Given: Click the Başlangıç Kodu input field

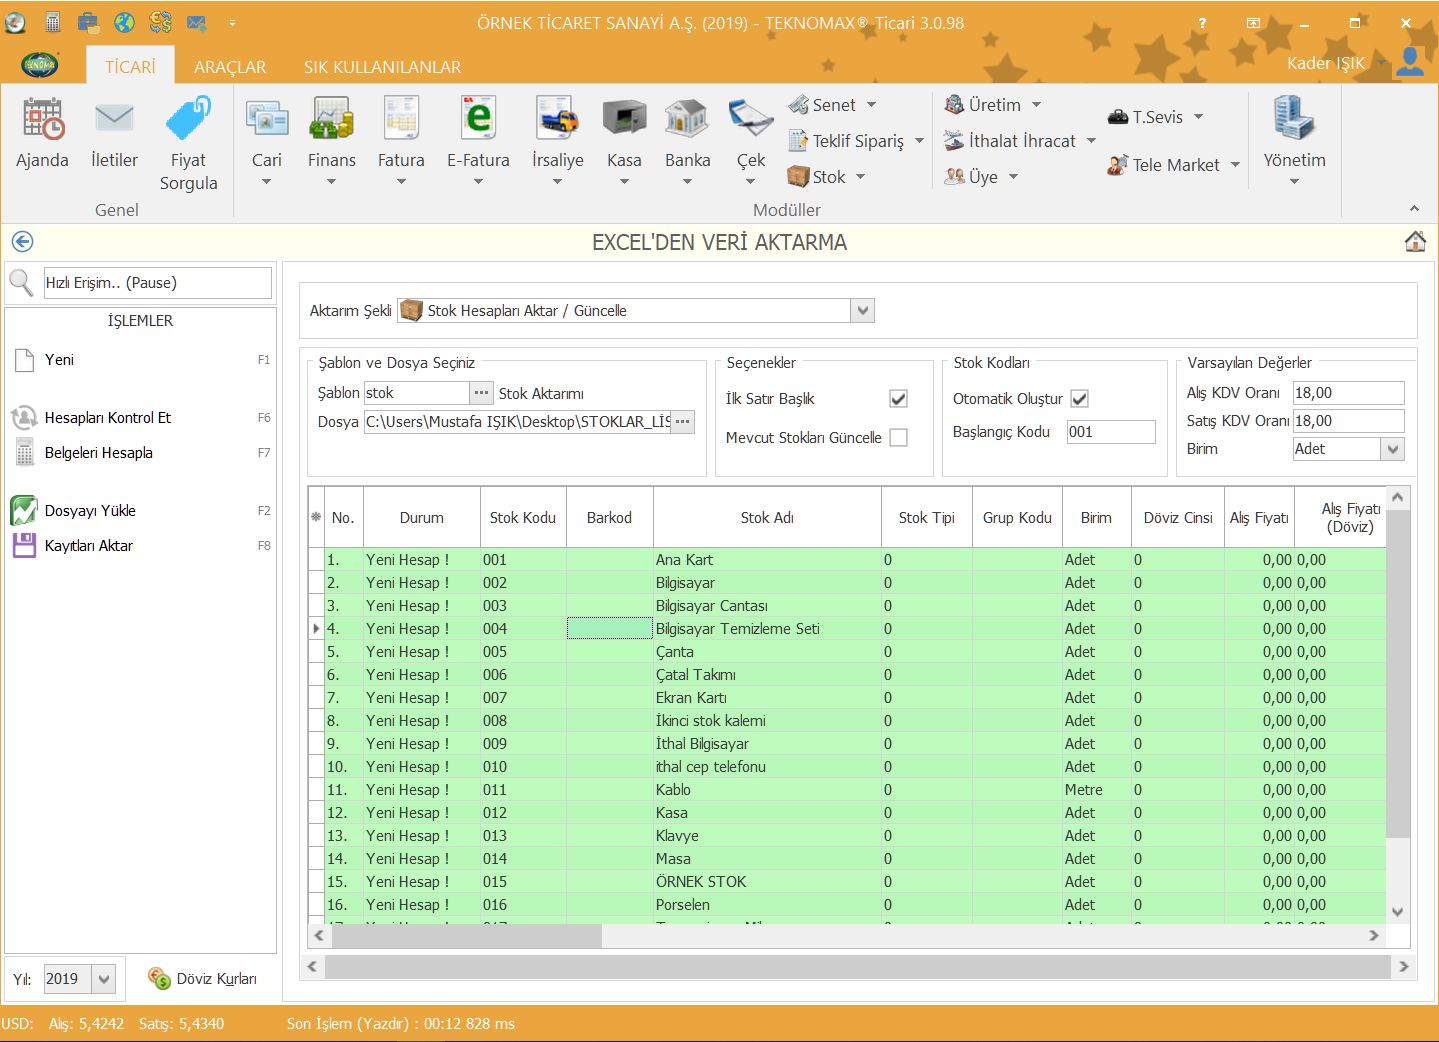Looking at the screenshot, I should click(x=1110, y=432).
